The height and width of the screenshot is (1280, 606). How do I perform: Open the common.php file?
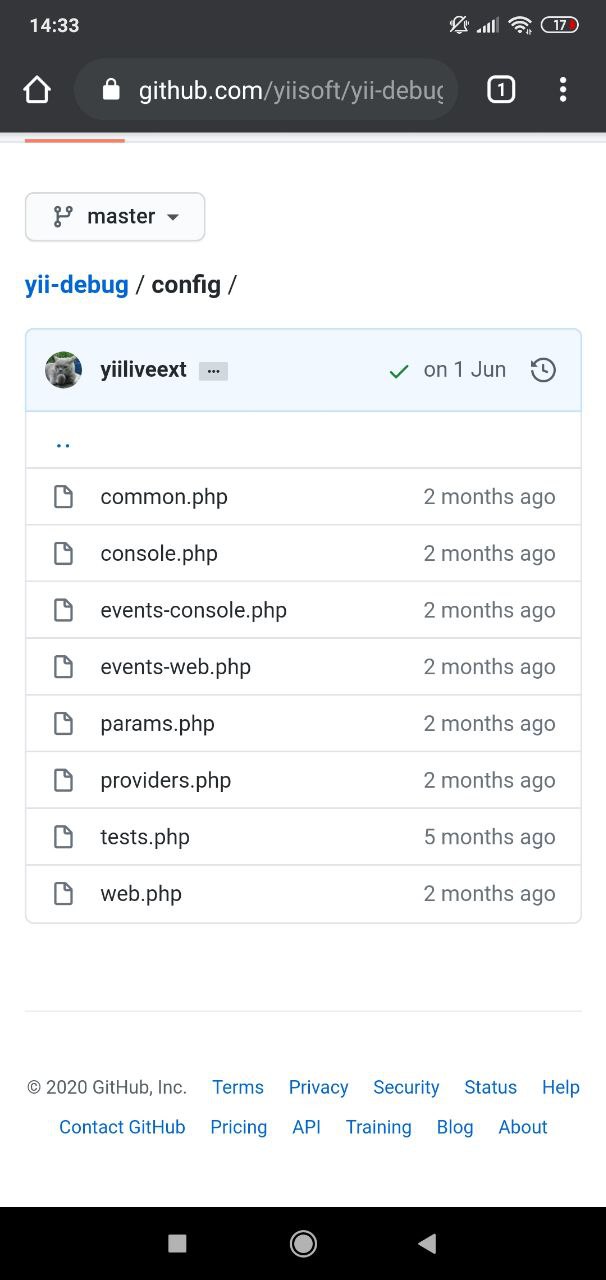pos(164,497)
